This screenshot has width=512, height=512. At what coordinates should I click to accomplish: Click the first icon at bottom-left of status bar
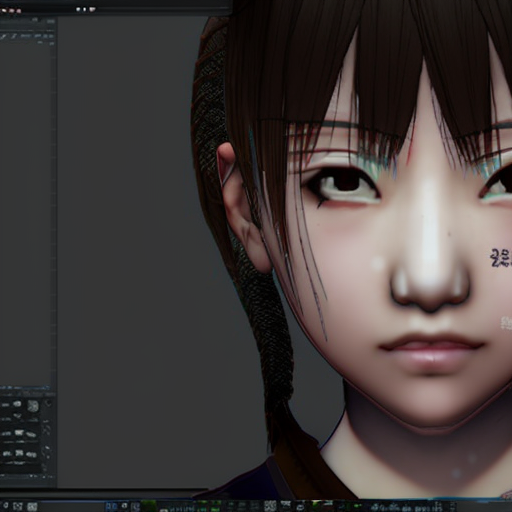[6, 506]
